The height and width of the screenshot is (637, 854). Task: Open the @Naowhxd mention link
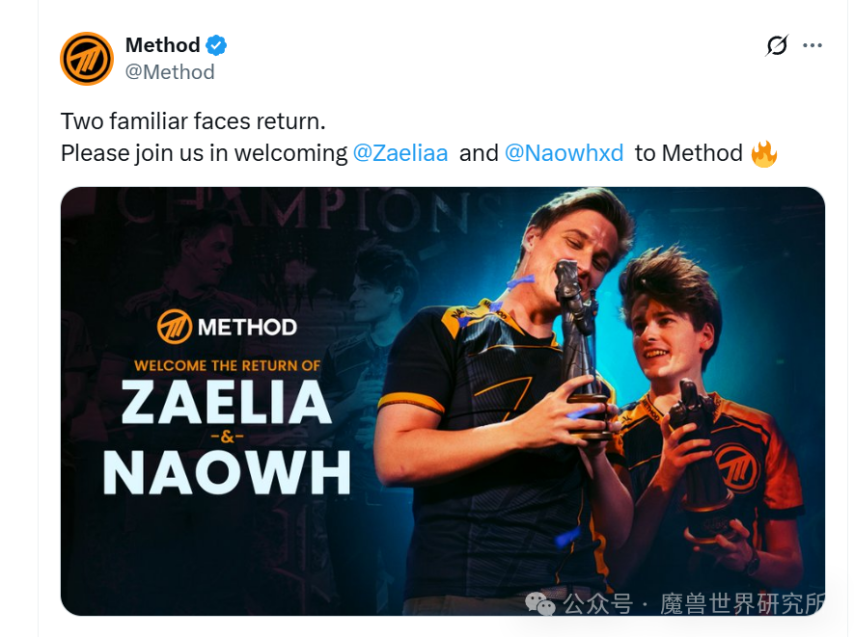[x=564, y=154]
